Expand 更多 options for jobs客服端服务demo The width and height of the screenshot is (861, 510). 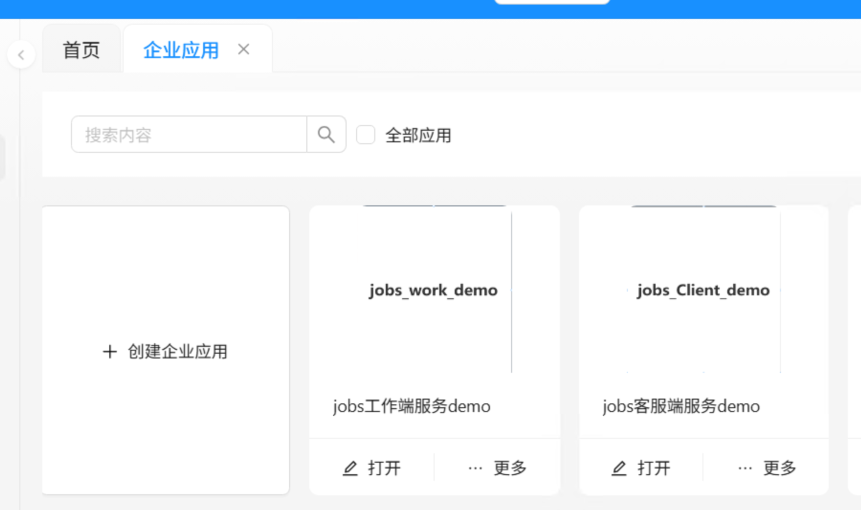(x=780, y=468)
